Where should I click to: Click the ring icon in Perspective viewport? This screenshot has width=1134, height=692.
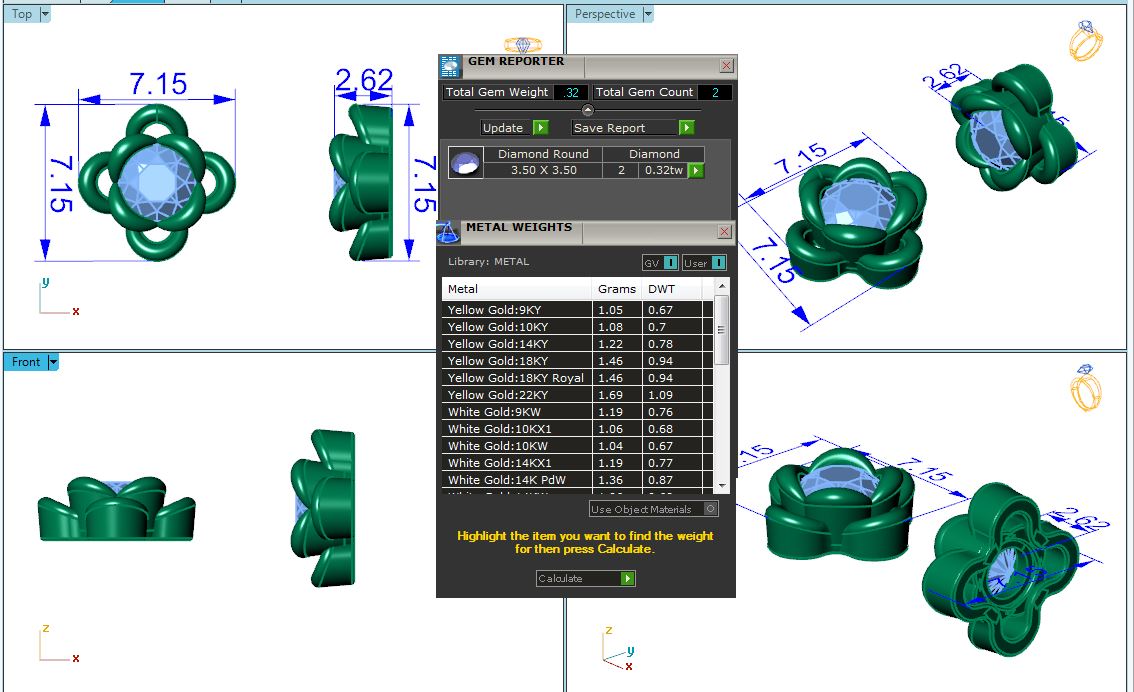(x=1086, y=41)
